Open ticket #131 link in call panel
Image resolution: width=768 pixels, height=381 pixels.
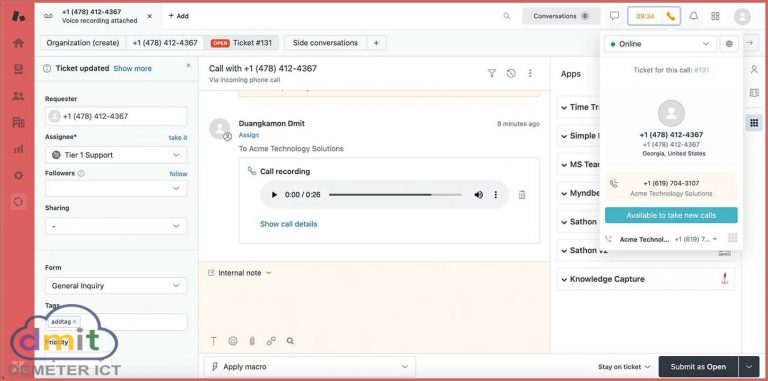coord(702,70)
